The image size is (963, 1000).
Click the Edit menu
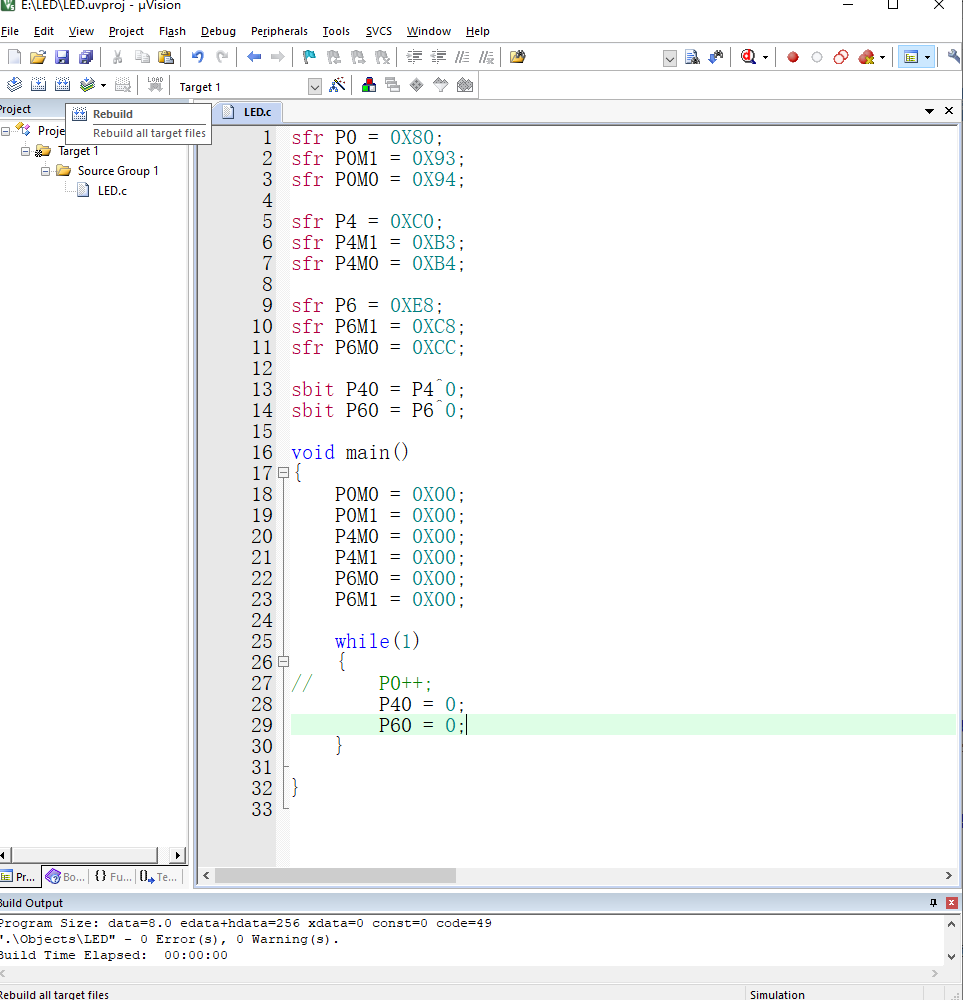(x=43, y=31)
